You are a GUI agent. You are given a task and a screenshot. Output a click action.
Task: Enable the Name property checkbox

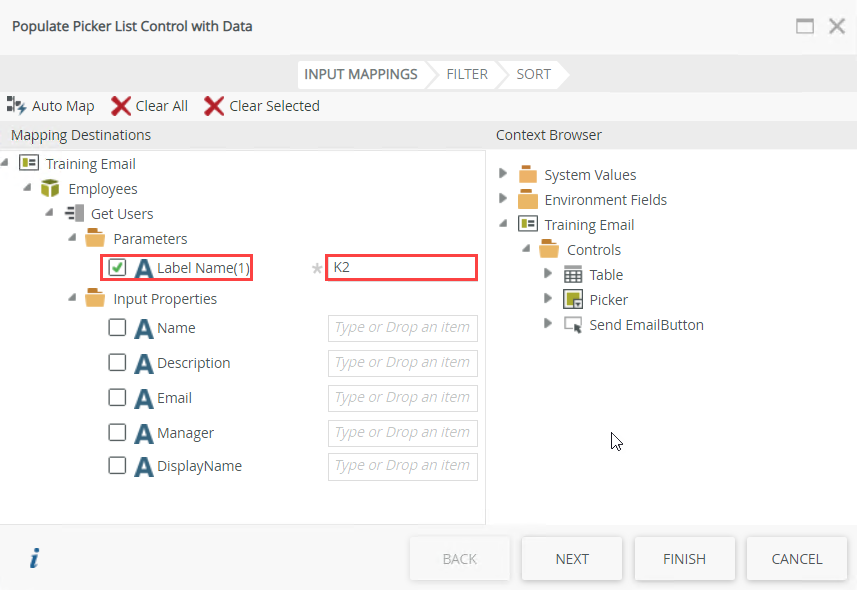117,328
